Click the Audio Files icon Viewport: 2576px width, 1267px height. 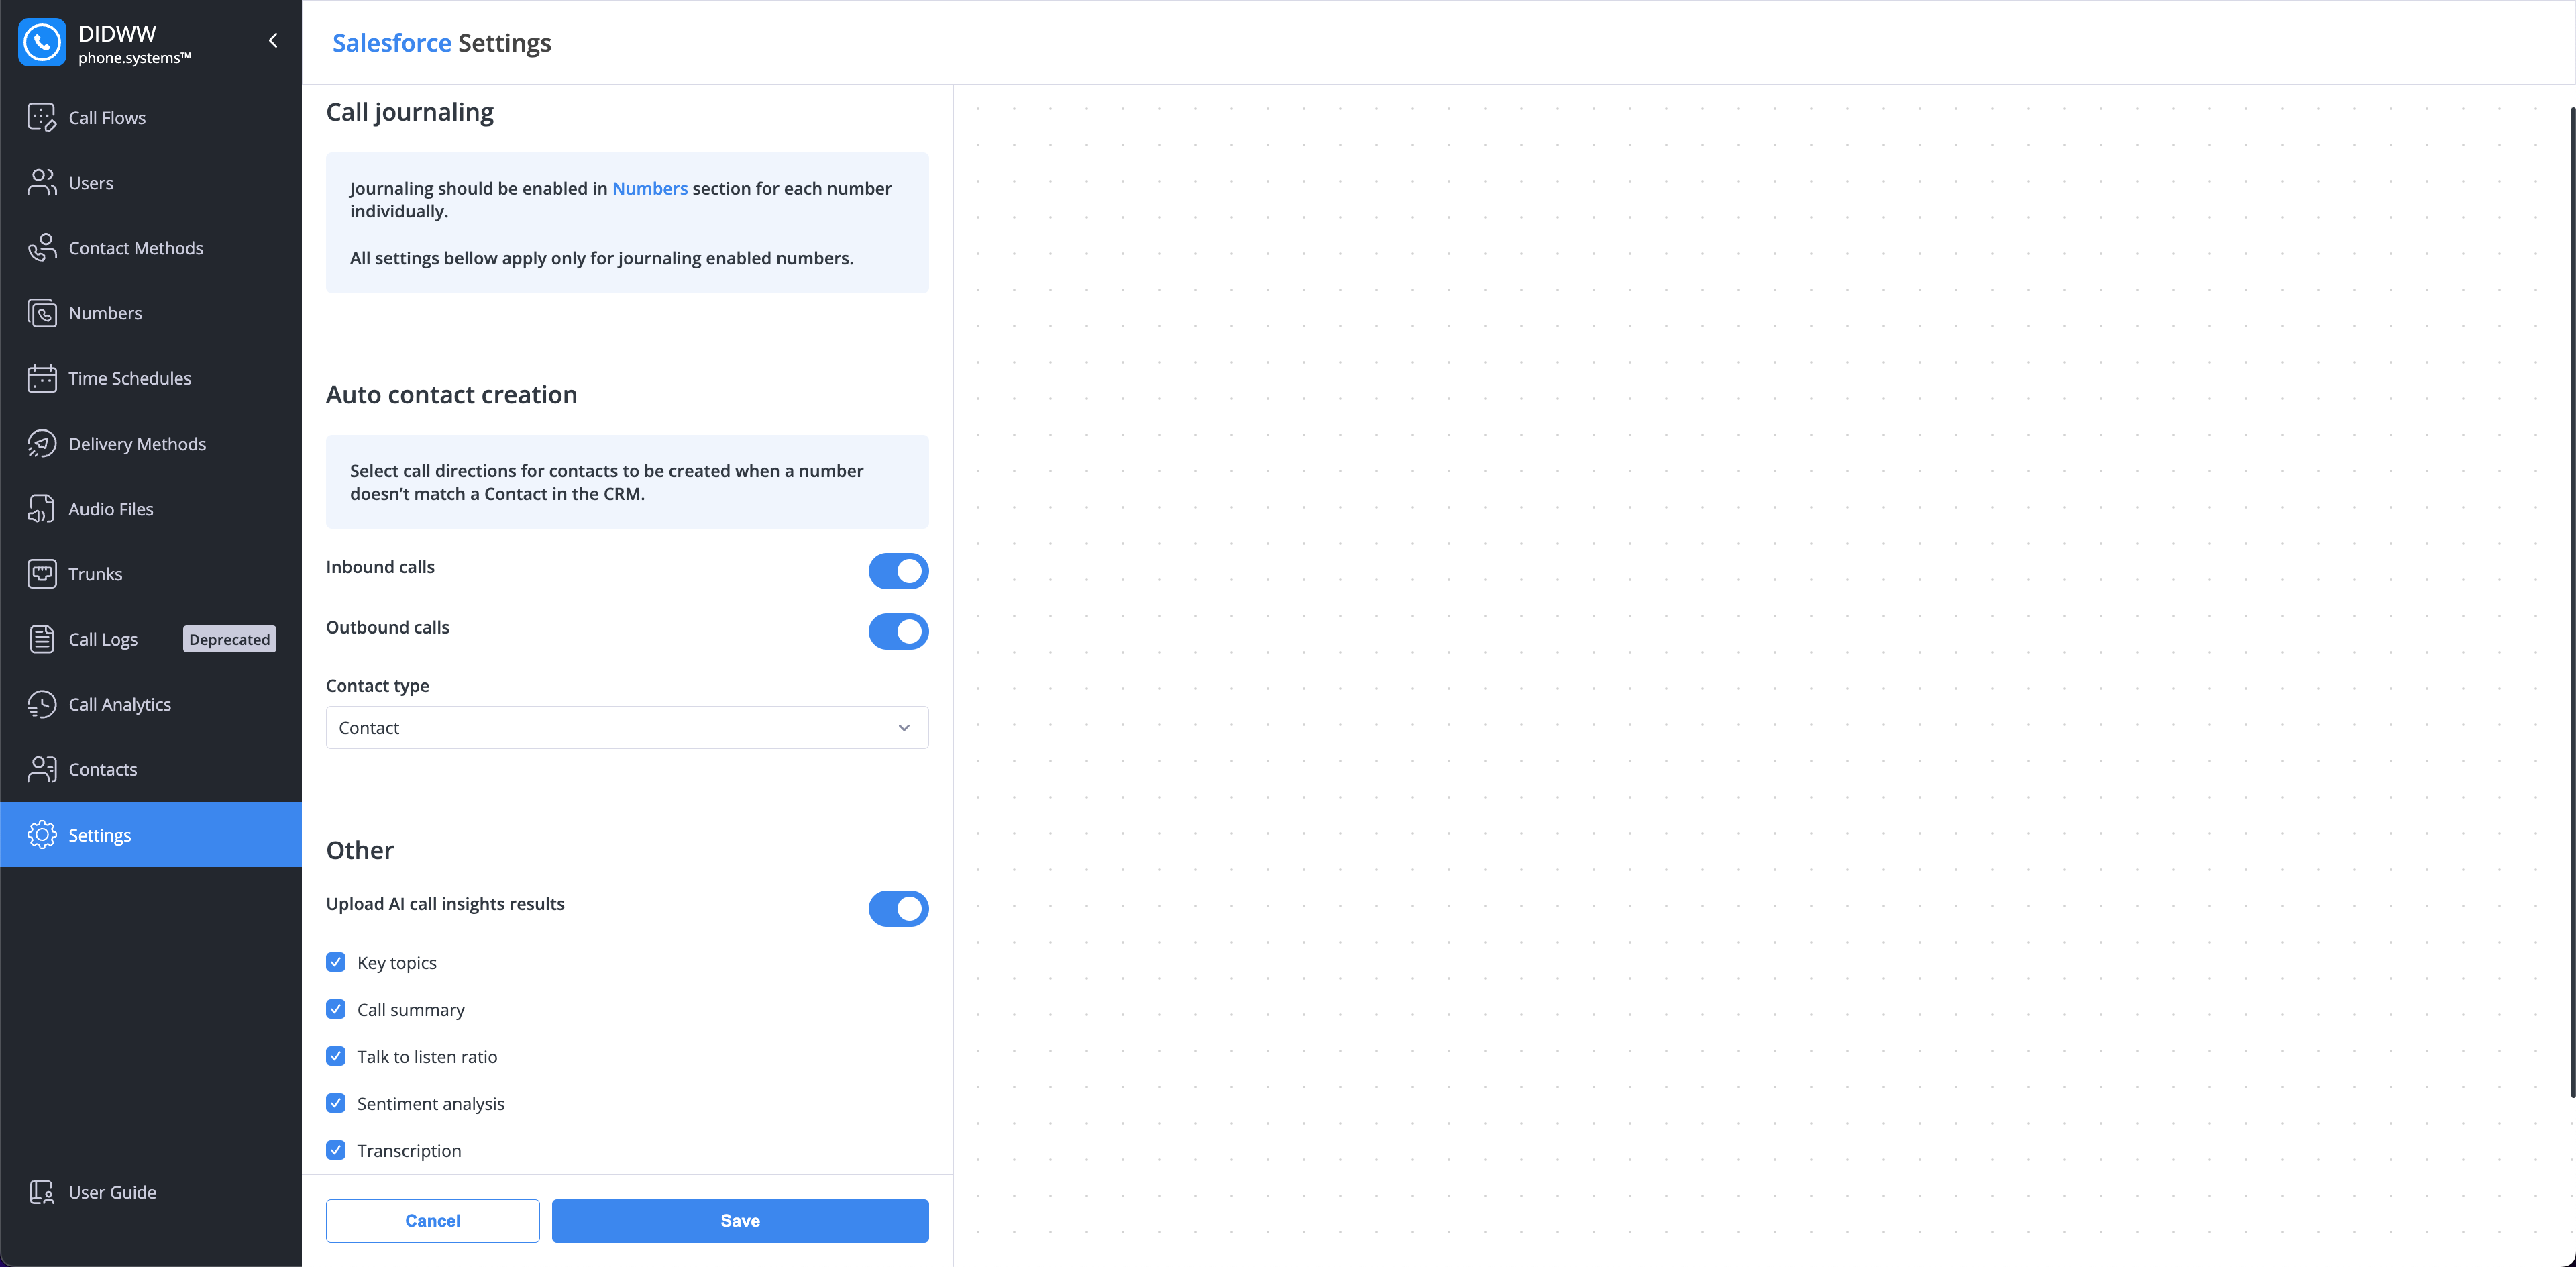(42, 508)
